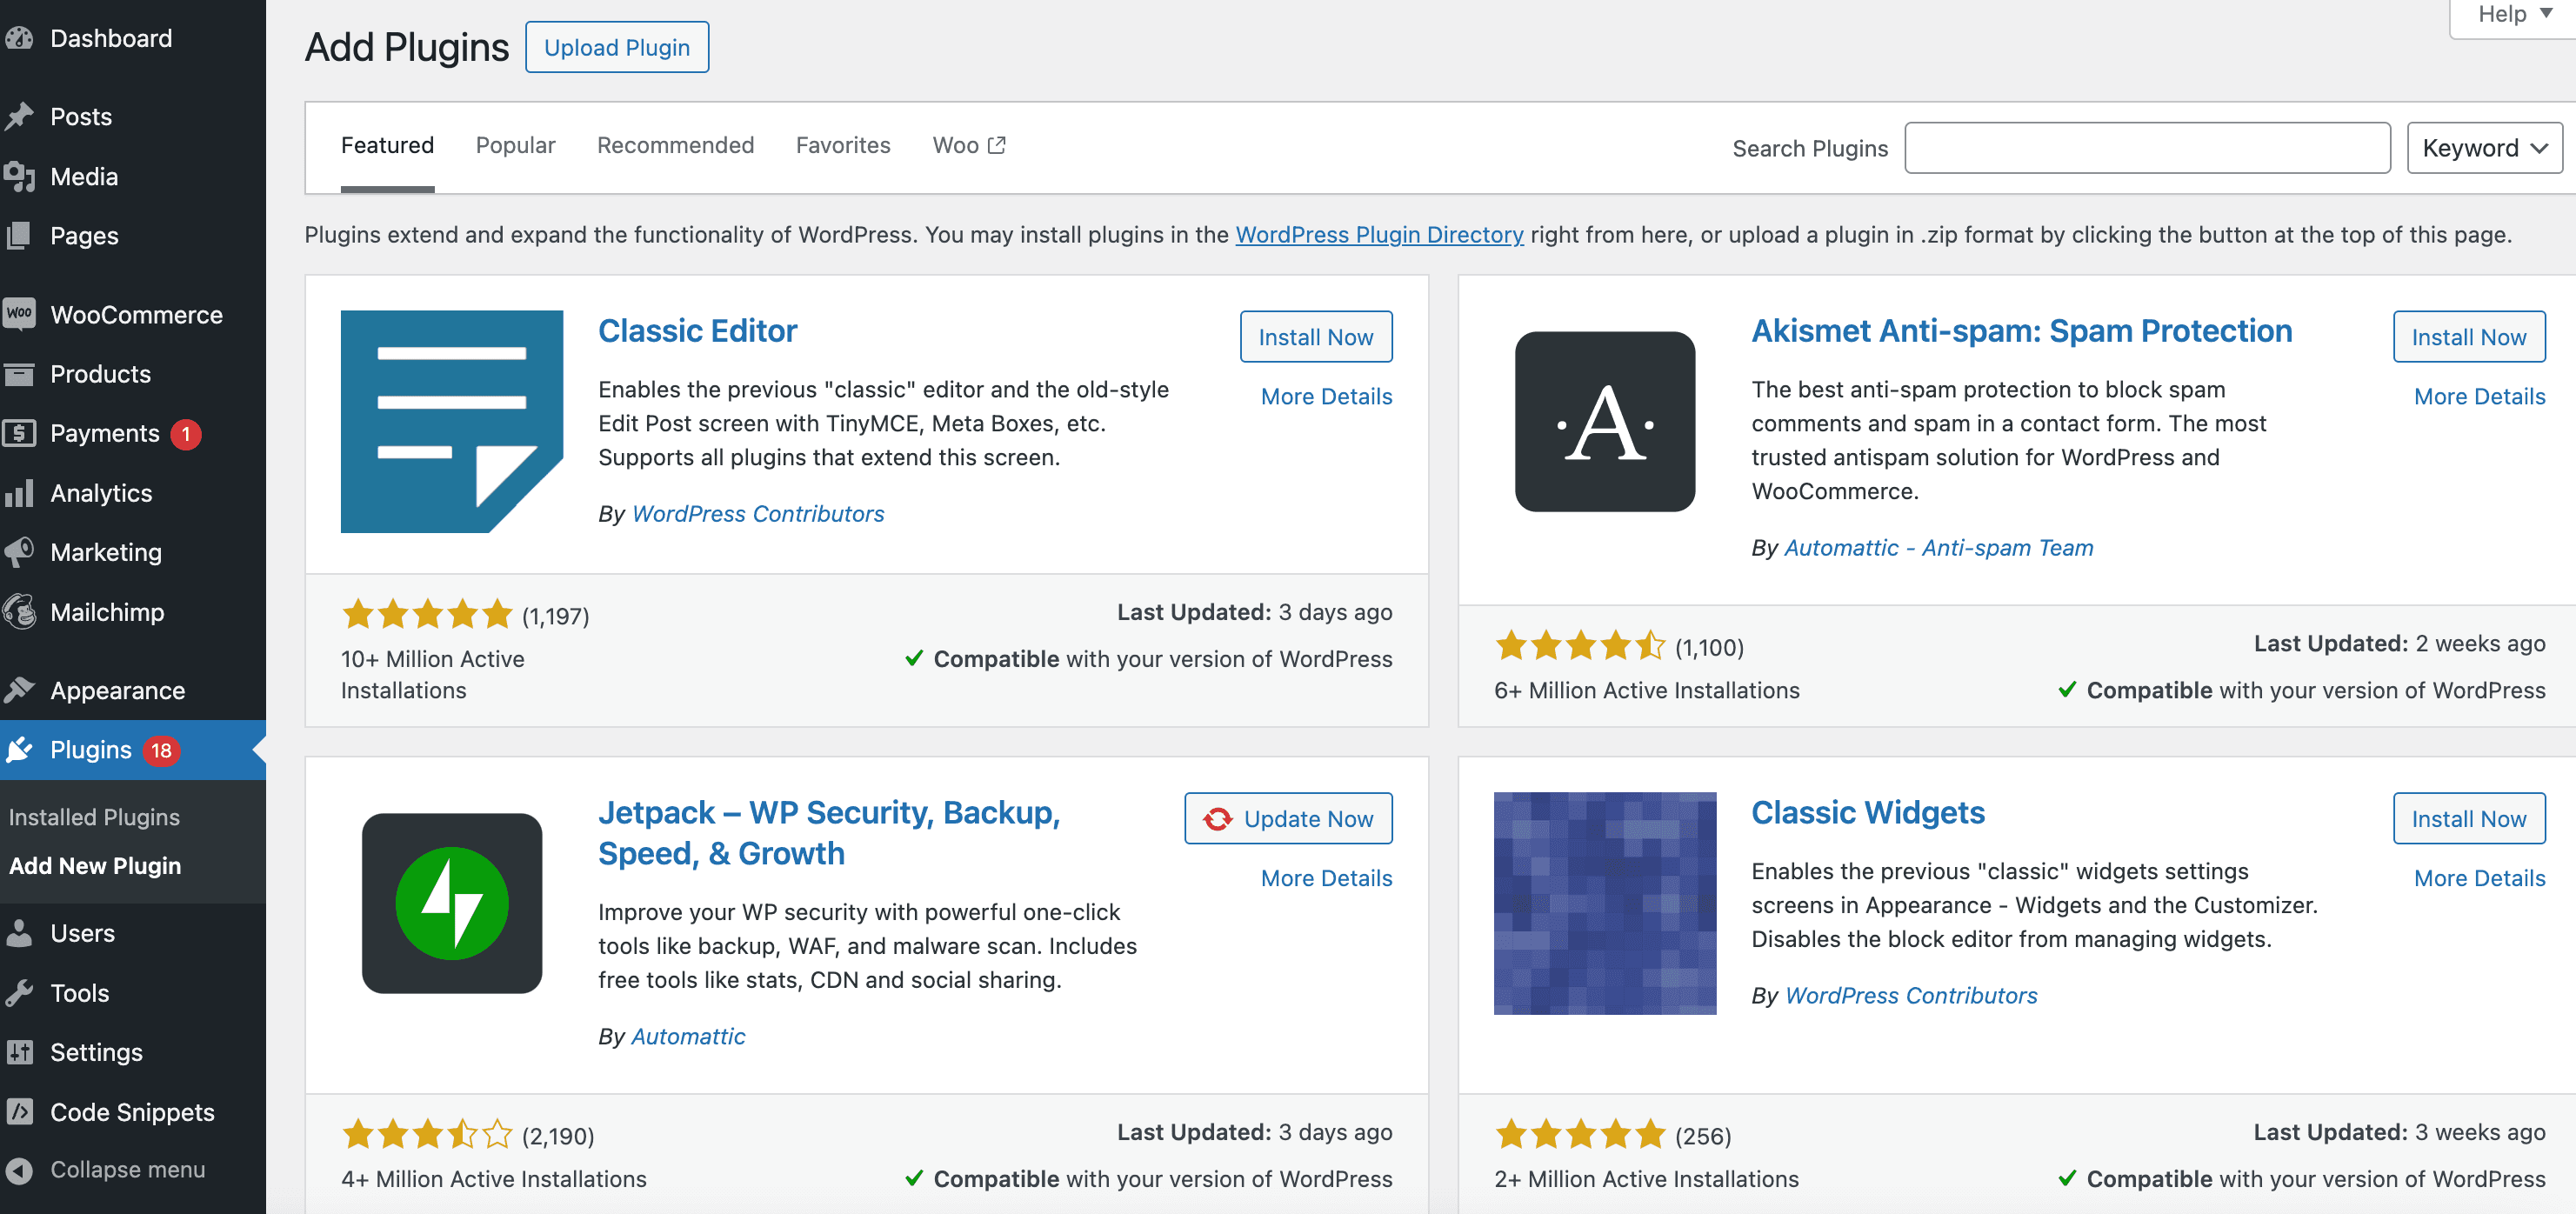
Task: Open More Details for Classic Editor
Action: pos(1326,396)
